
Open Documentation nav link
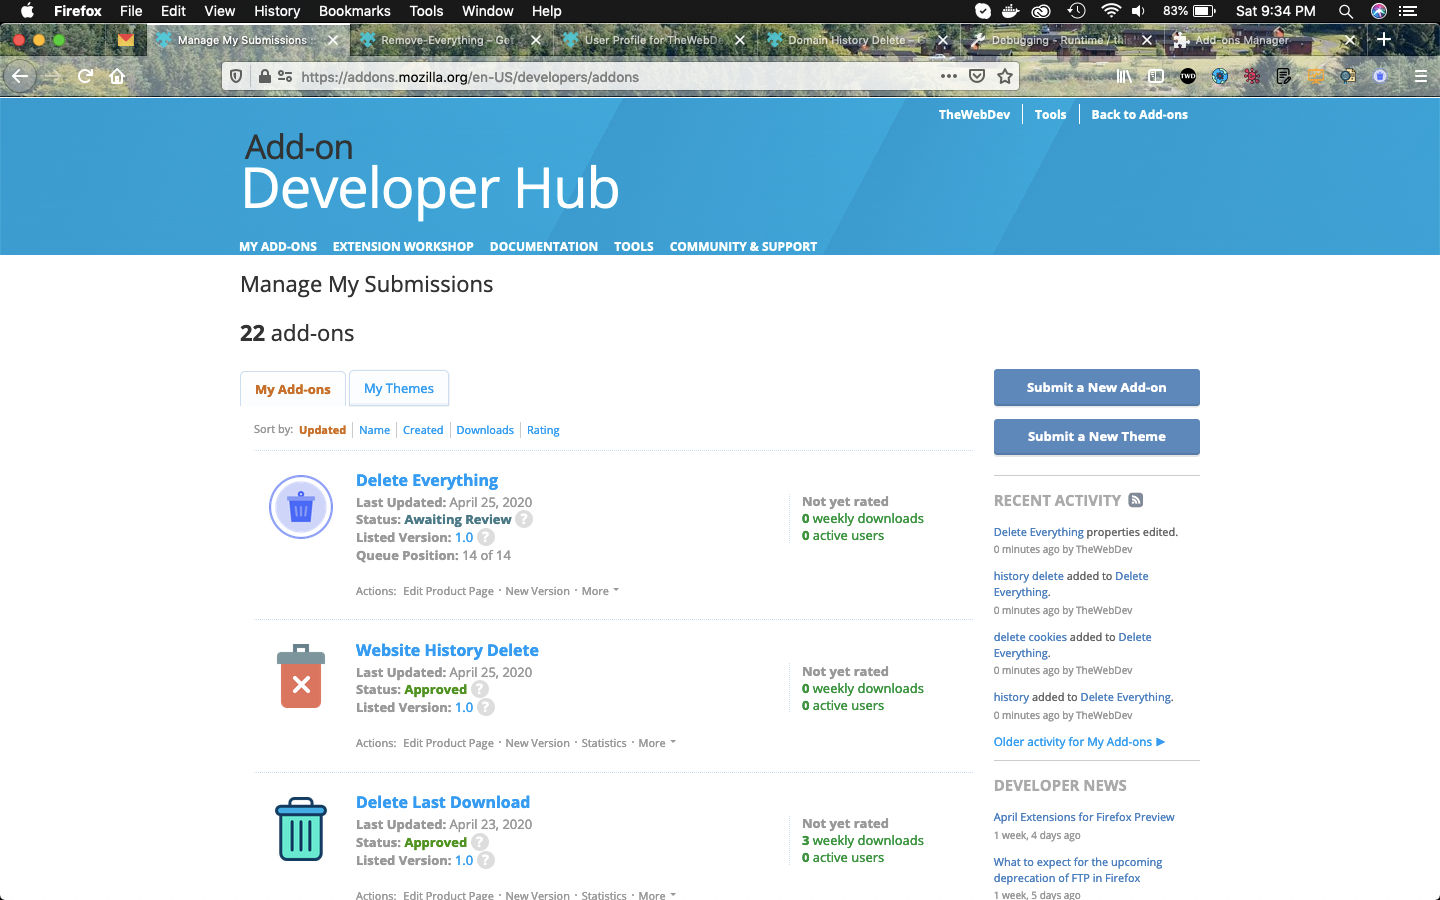[544, 246]
